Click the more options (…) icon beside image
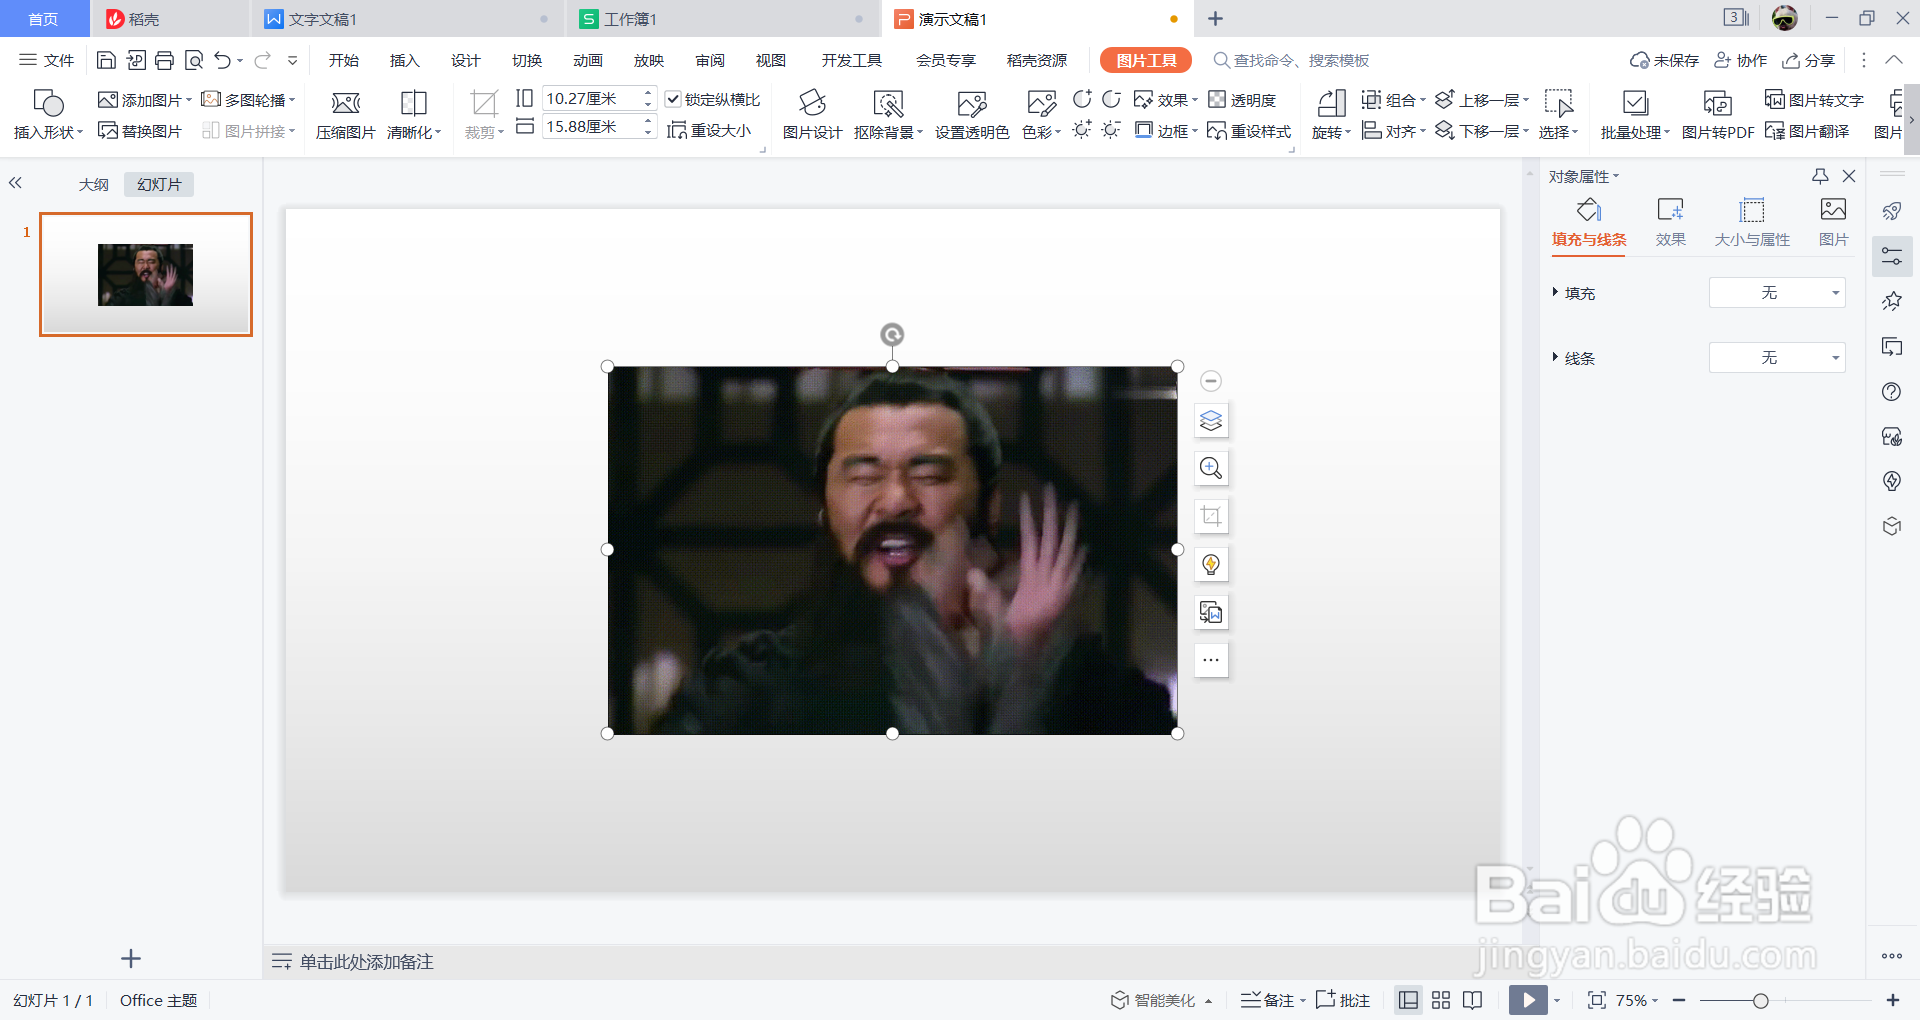The height and width of the screenshot is (1020, 1920). pyautogui.click(x=1211, y=660)
